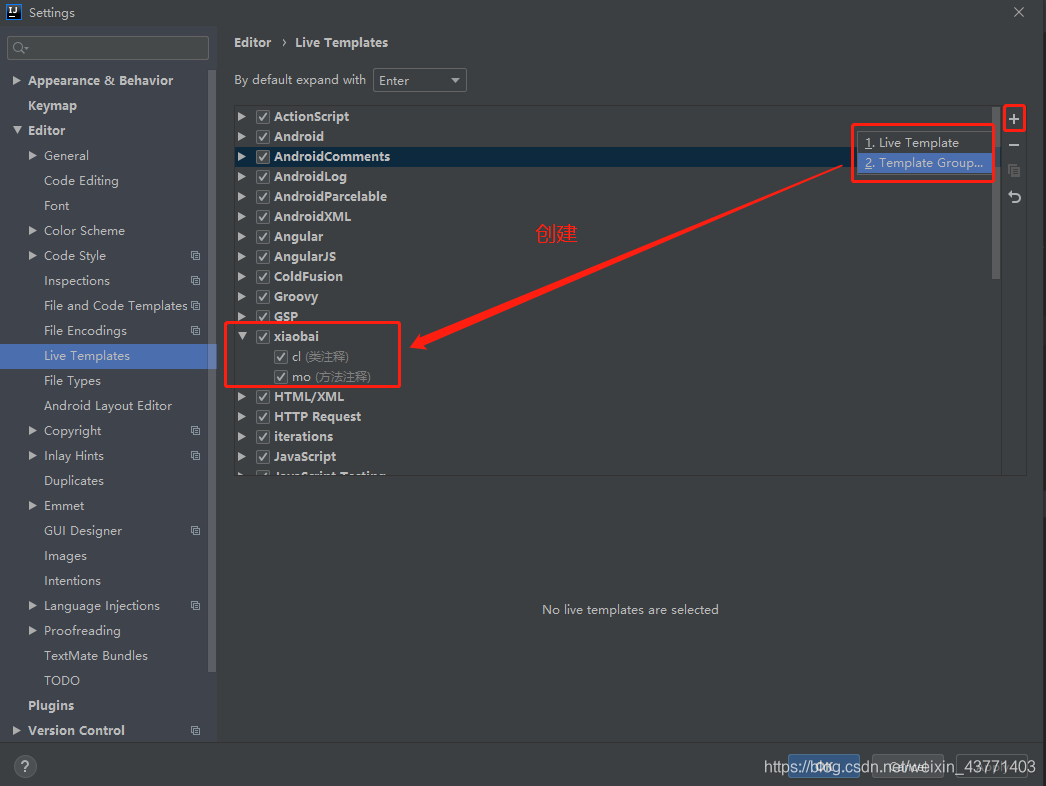
Task: Toggle the JavaScript group checkbox
Action: tap(263, 457)
